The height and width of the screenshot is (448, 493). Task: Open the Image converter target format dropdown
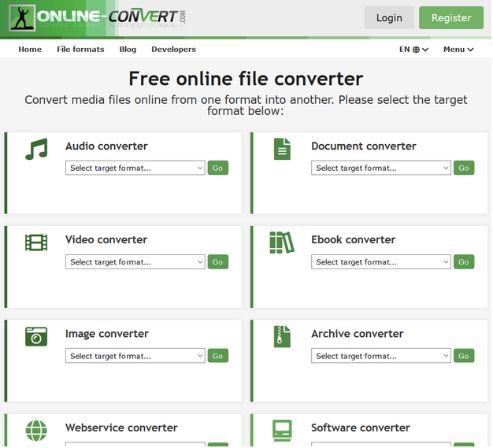coord(135,356)
